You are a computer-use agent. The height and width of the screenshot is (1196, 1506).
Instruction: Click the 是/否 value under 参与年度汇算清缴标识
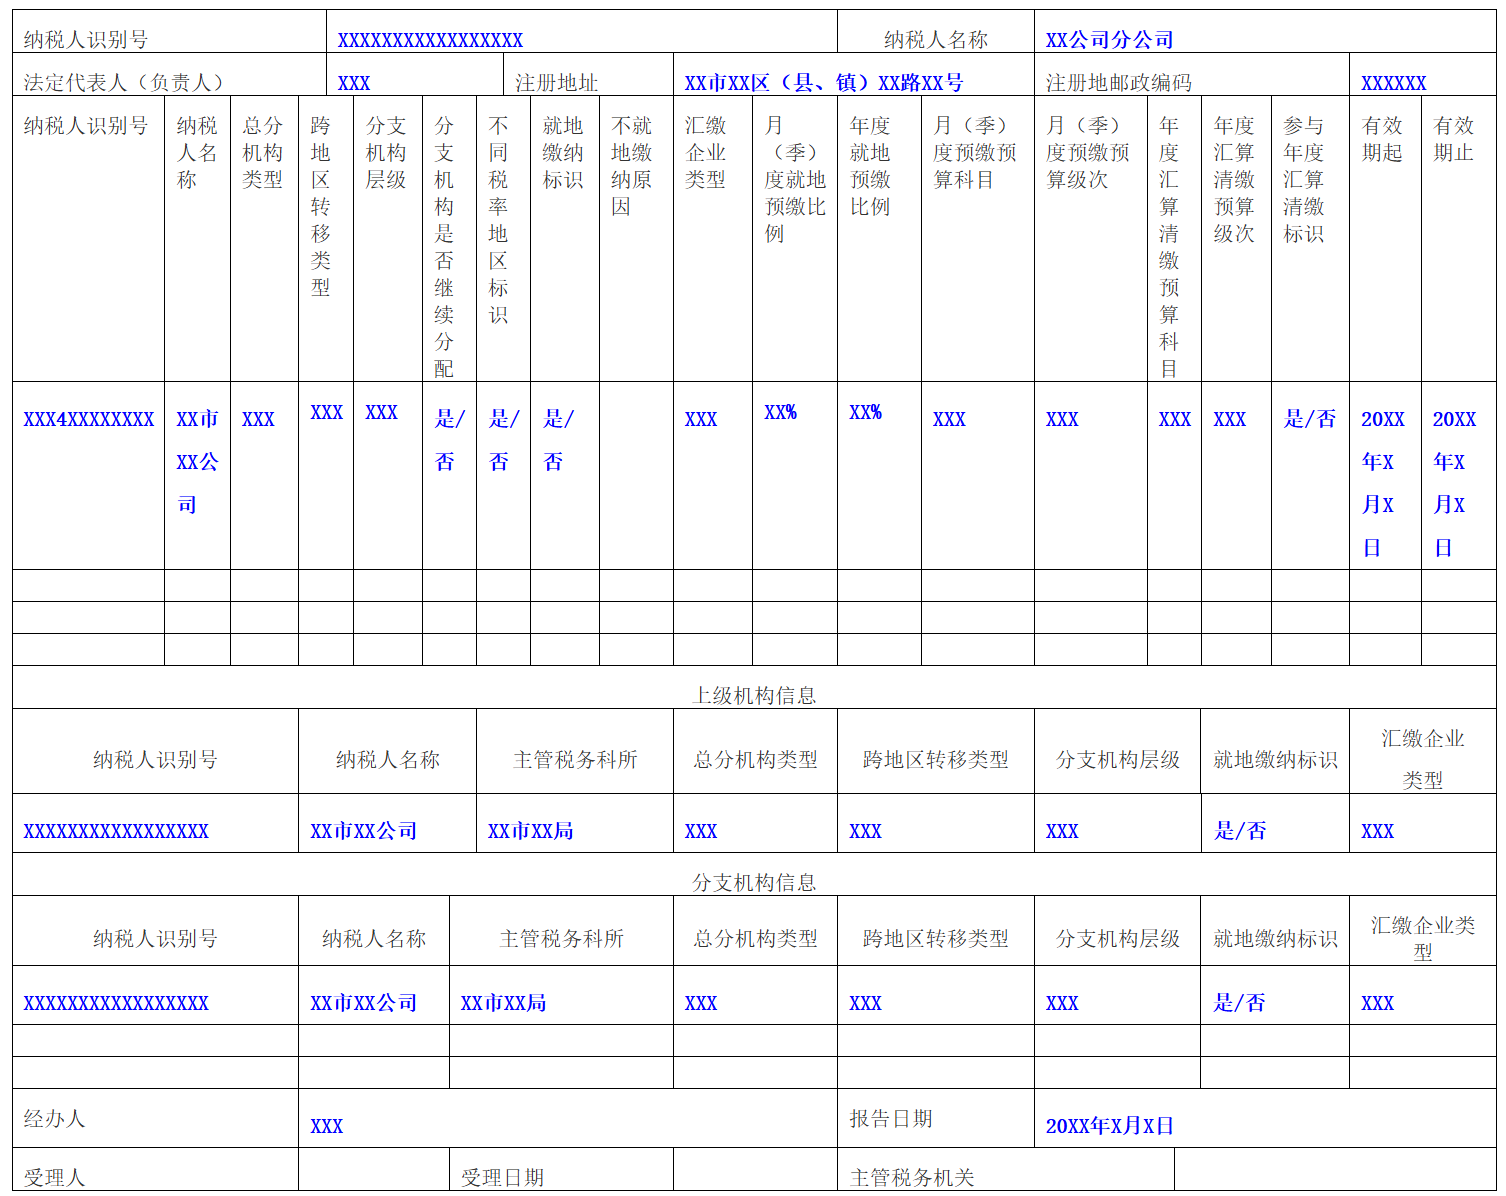pyautogui.click(x=1310, y=419)
